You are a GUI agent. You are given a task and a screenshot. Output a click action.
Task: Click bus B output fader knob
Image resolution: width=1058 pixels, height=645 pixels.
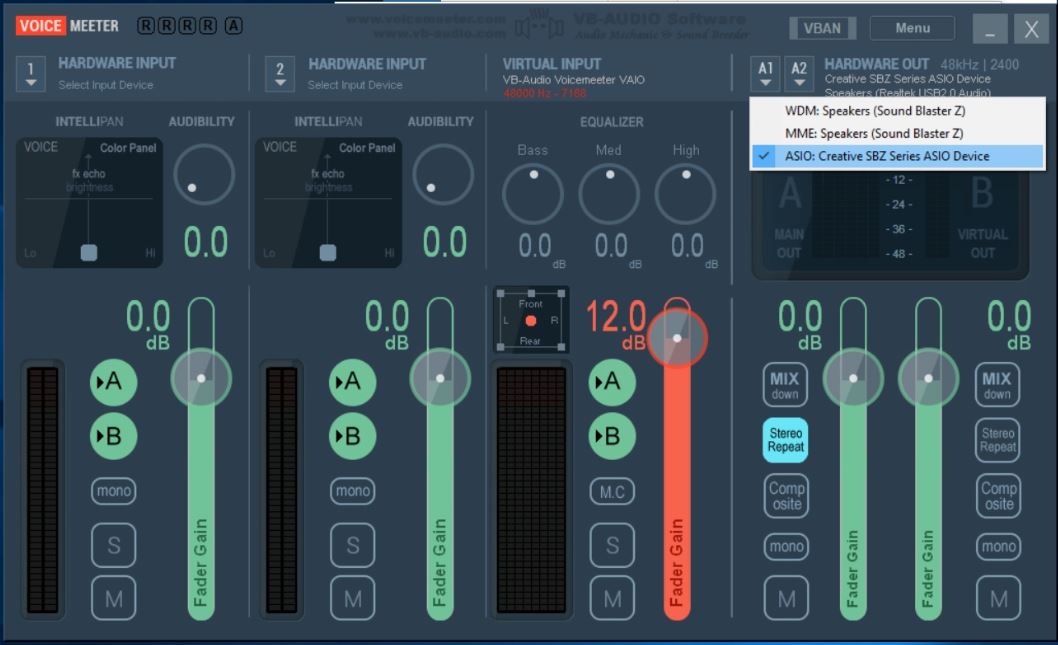click(928, 378)
